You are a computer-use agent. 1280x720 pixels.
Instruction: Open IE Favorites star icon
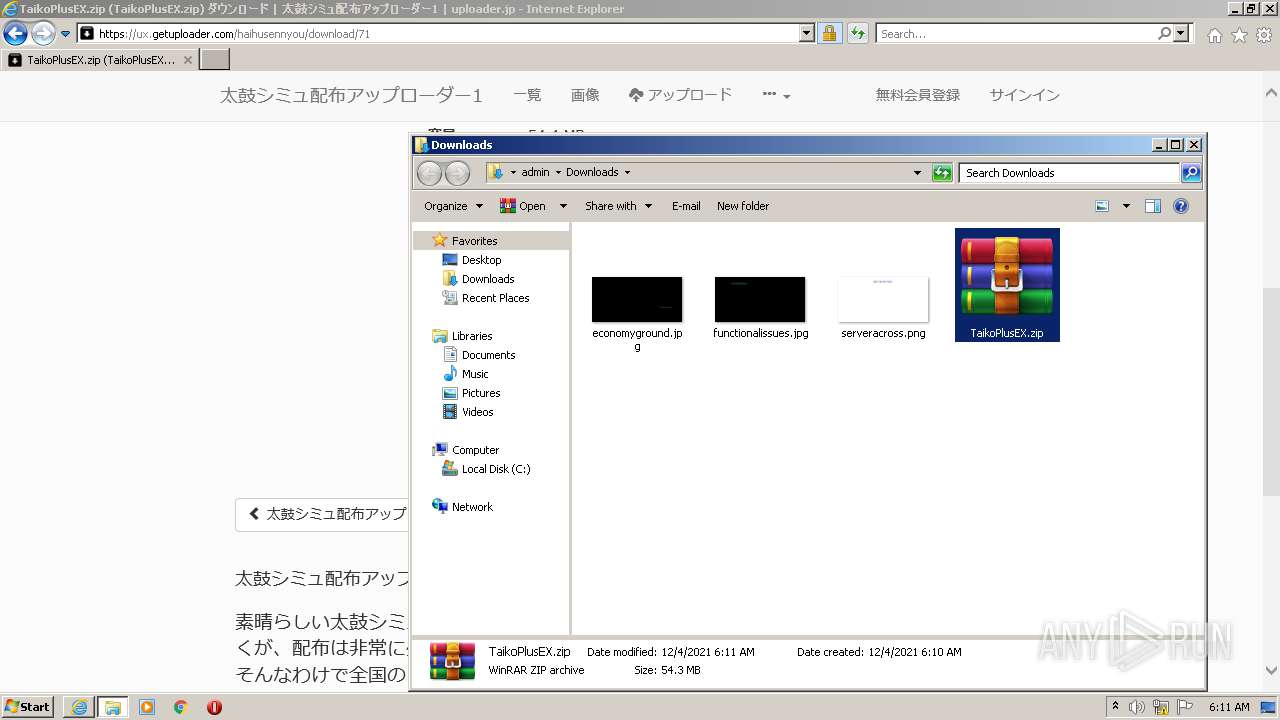point(1239,35)
